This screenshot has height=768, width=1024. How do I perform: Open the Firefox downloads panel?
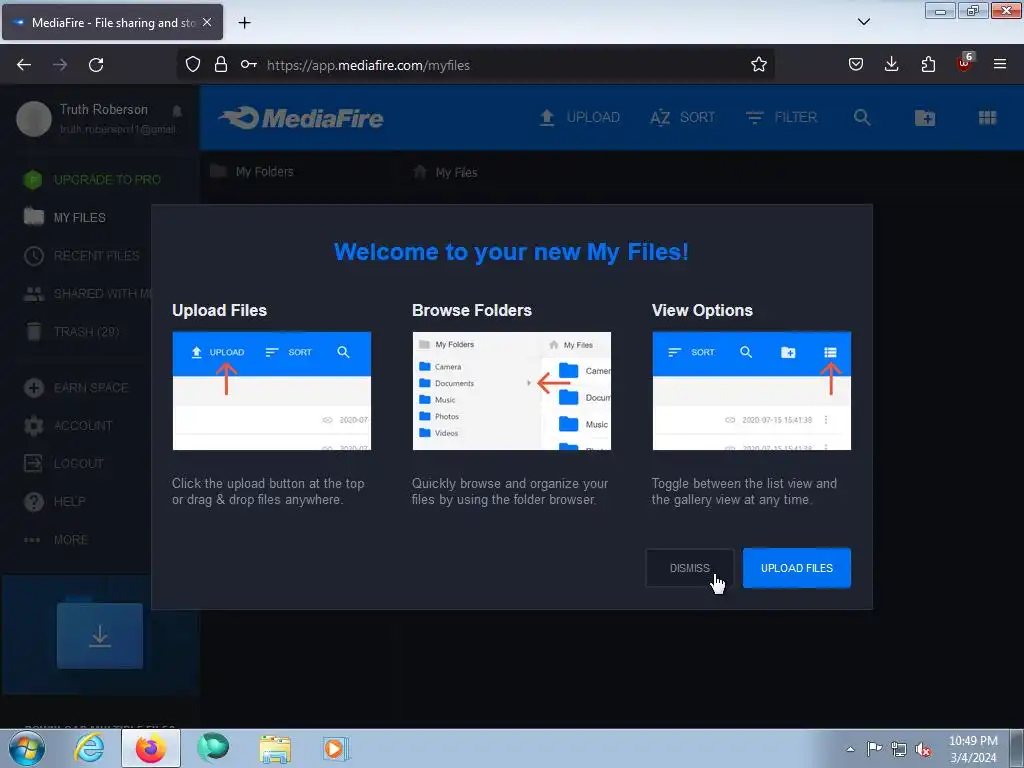(891, 64)
